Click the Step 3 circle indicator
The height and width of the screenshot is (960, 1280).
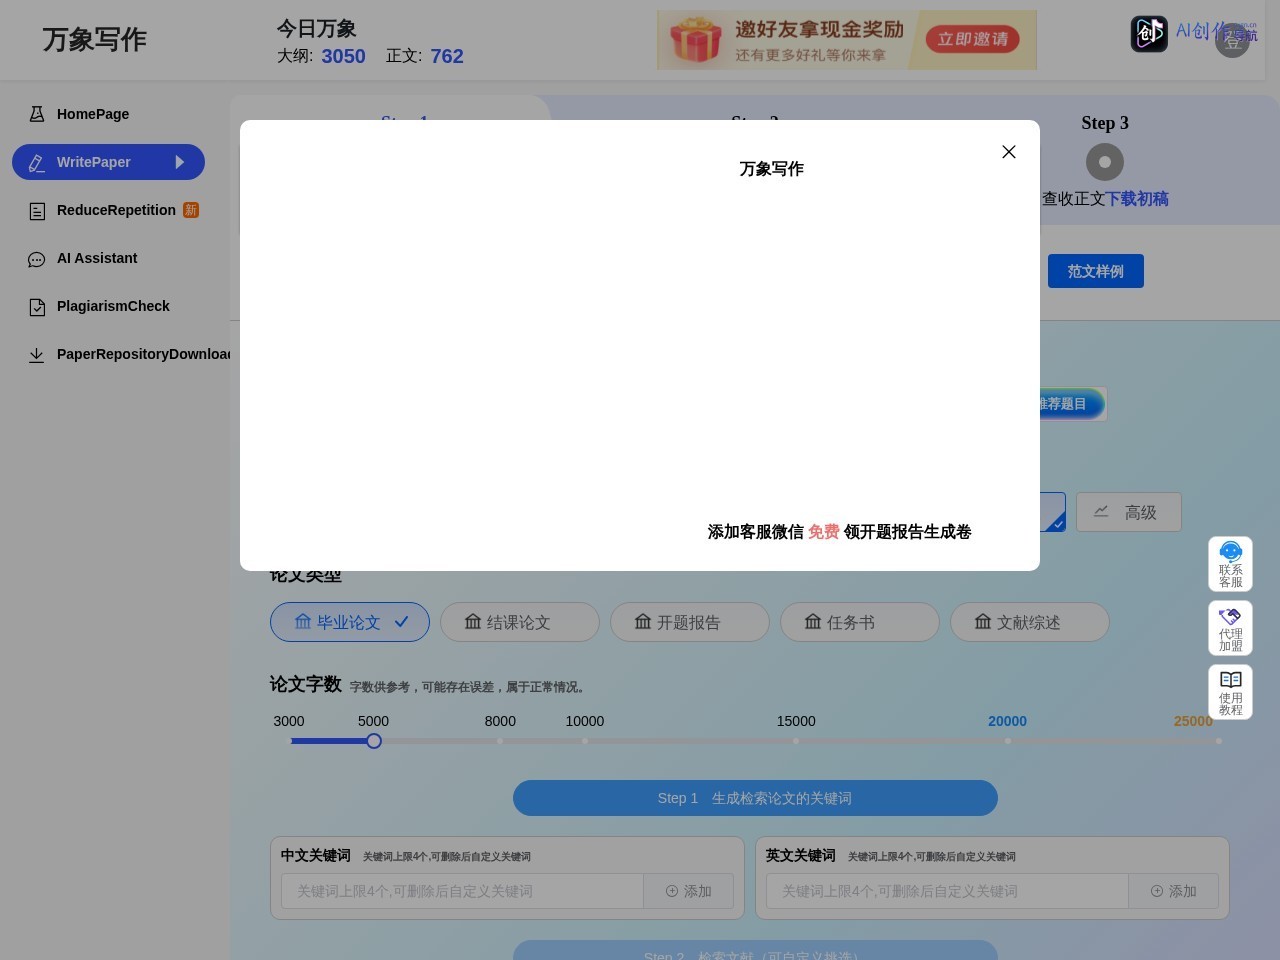point(1105,162)
